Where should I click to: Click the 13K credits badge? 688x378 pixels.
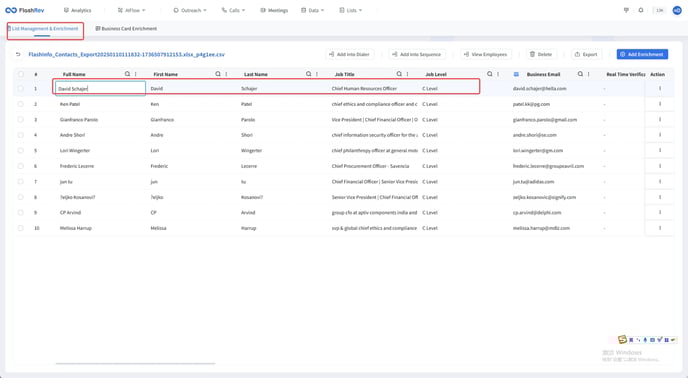tap(659, 10)
